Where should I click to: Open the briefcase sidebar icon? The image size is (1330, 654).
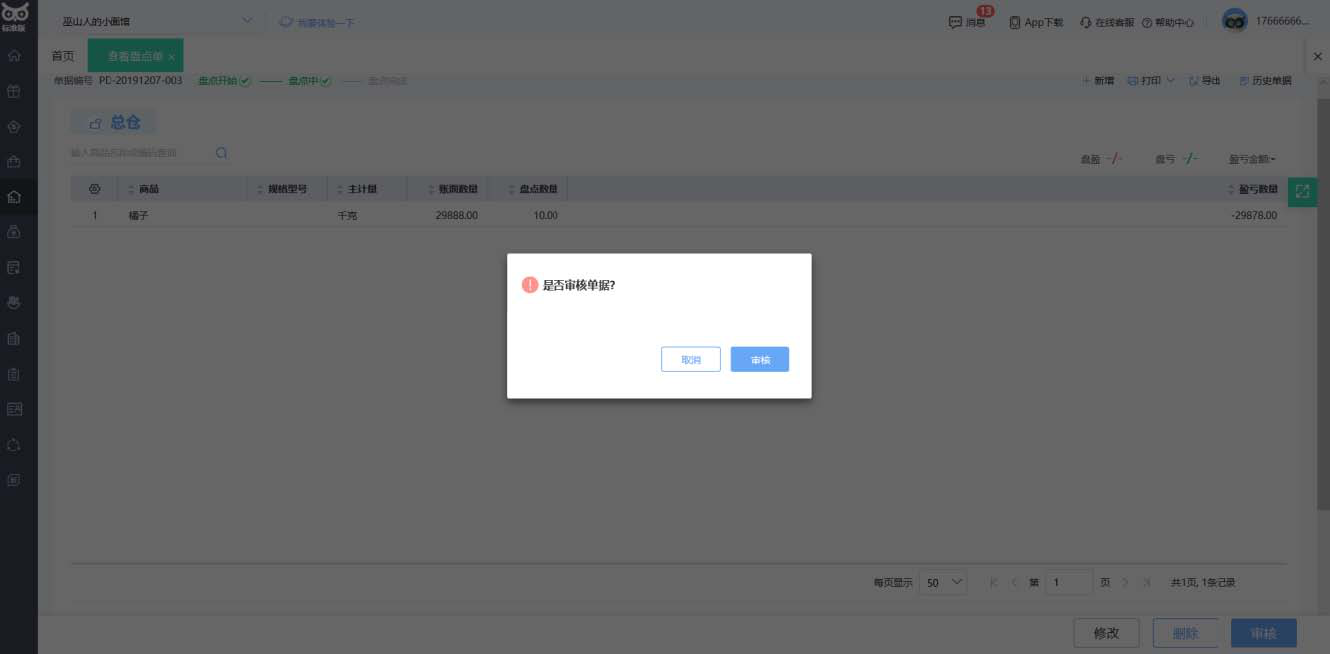pyautogui.click(x=14, y=161)
